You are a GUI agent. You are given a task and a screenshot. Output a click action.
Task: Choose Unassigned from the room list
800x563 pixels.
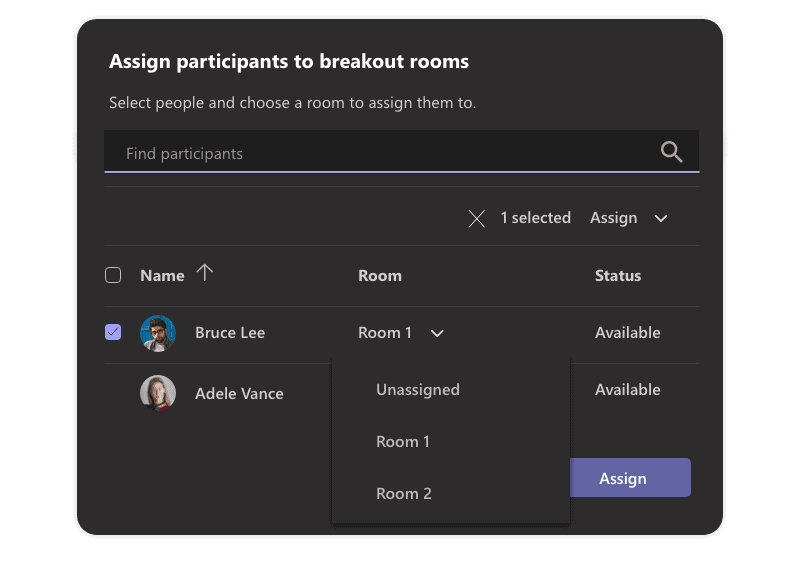418,390
